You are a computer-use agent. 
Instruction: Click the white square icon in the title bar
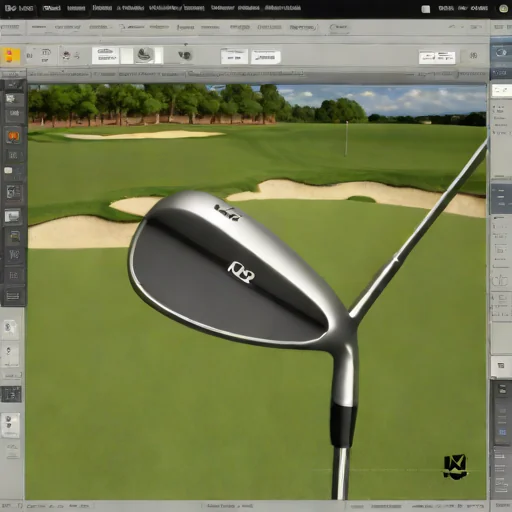(426, 9)
